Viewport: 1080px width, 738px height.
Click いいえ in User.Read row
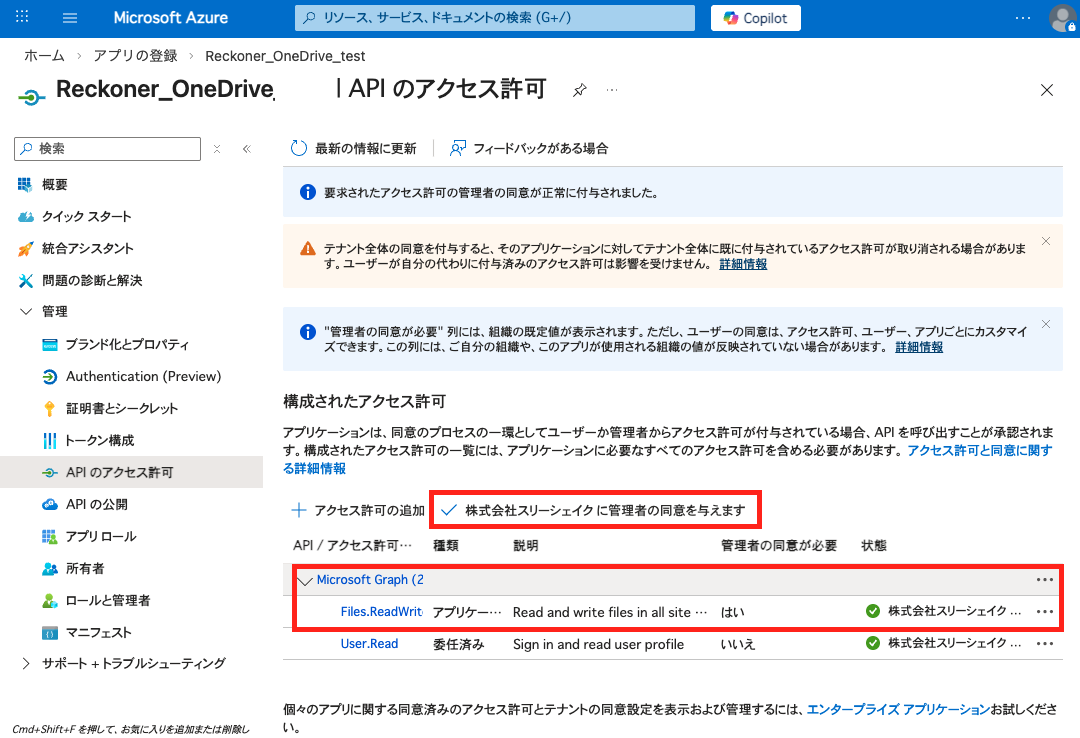click(738, 644)
